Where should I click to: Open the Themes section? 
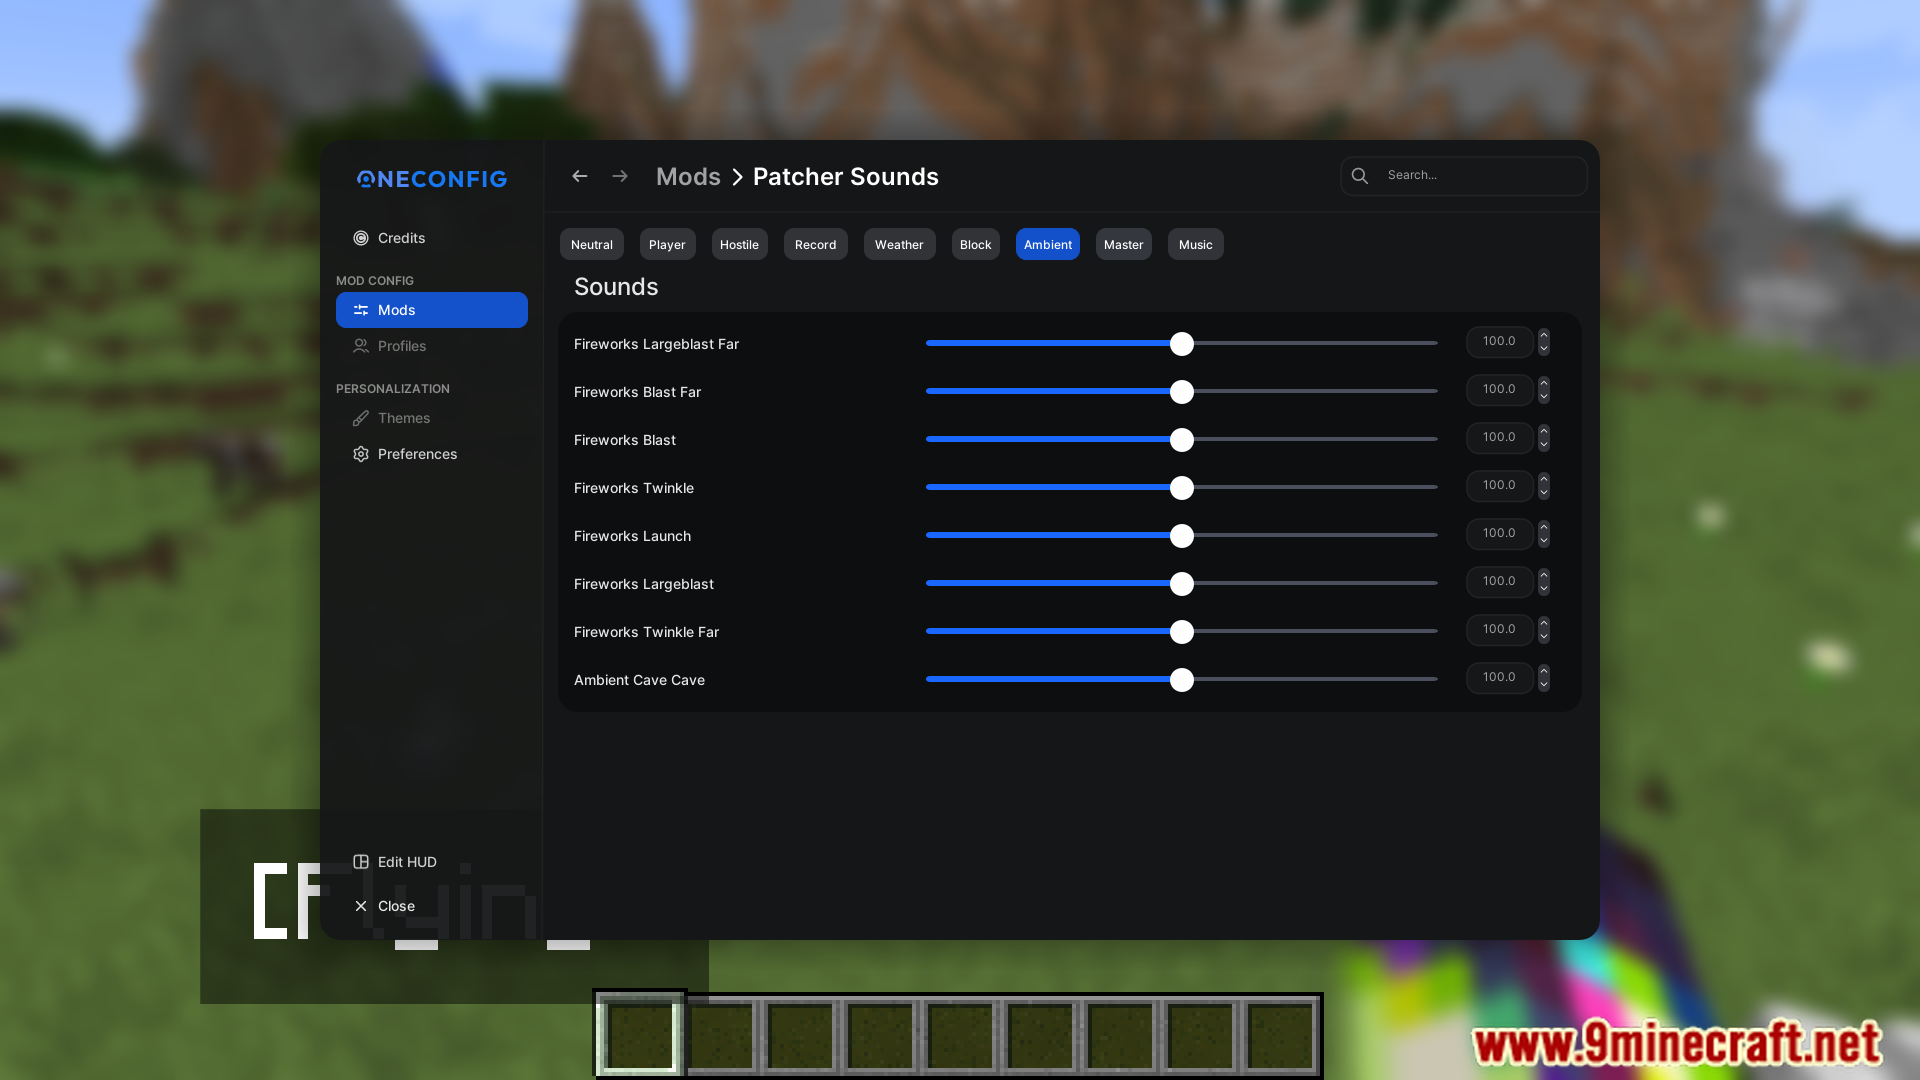coord(432,418)
